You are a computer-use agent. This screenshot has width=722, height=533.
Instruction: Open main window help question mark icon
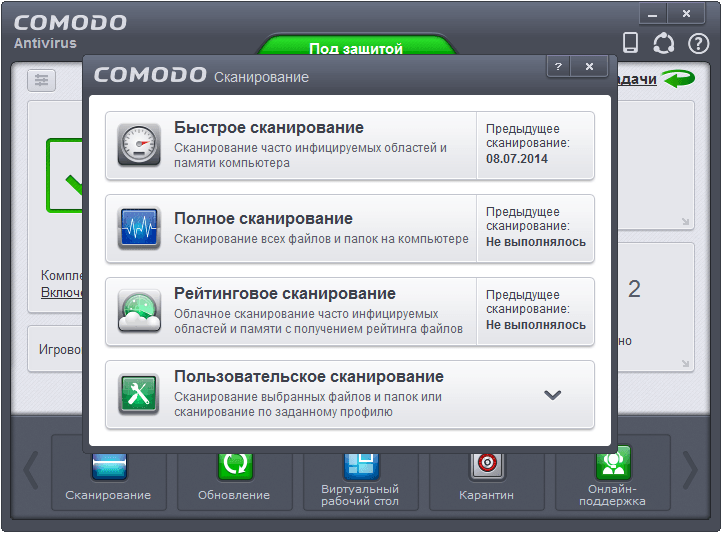[x=699, y=44]
